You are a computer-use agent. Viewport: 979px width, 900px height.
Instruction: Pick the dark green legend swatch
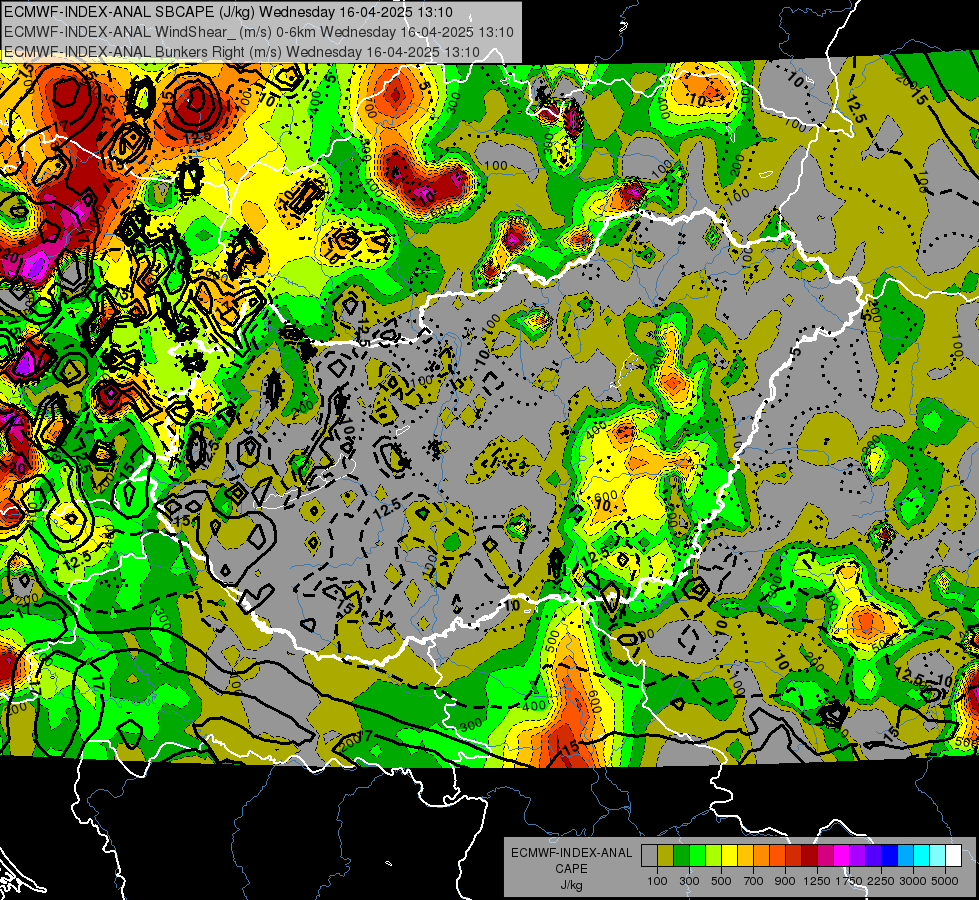point(681,855)
